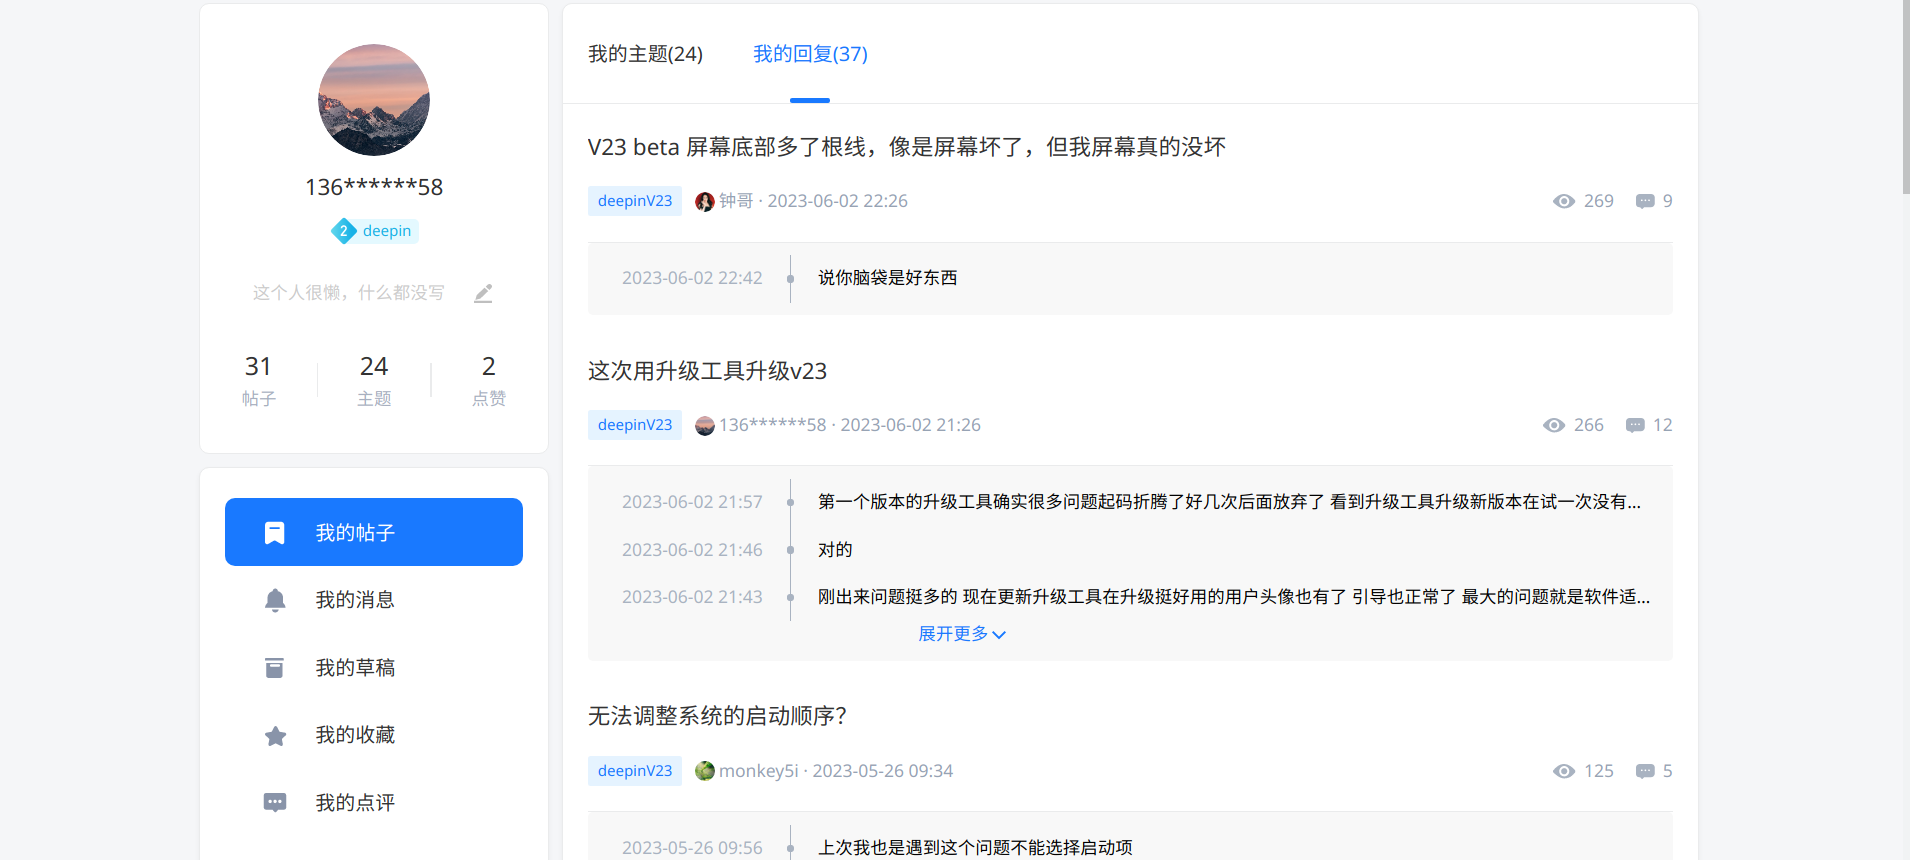Click the reply timestamp 2023-06-02 21:43
Image resolution: width=1910 pixels, height=860 pixels.
692,597
